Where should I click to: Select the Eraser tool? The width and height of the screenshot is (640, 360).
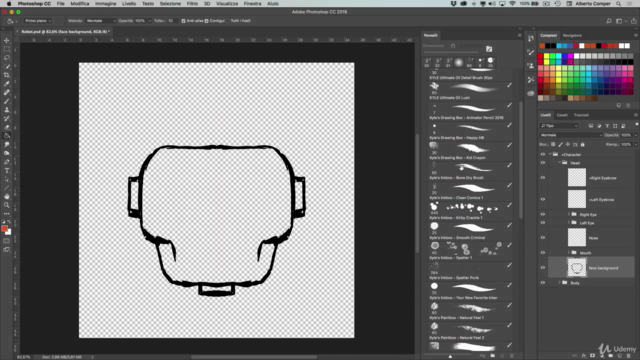[x=7, y=127]
